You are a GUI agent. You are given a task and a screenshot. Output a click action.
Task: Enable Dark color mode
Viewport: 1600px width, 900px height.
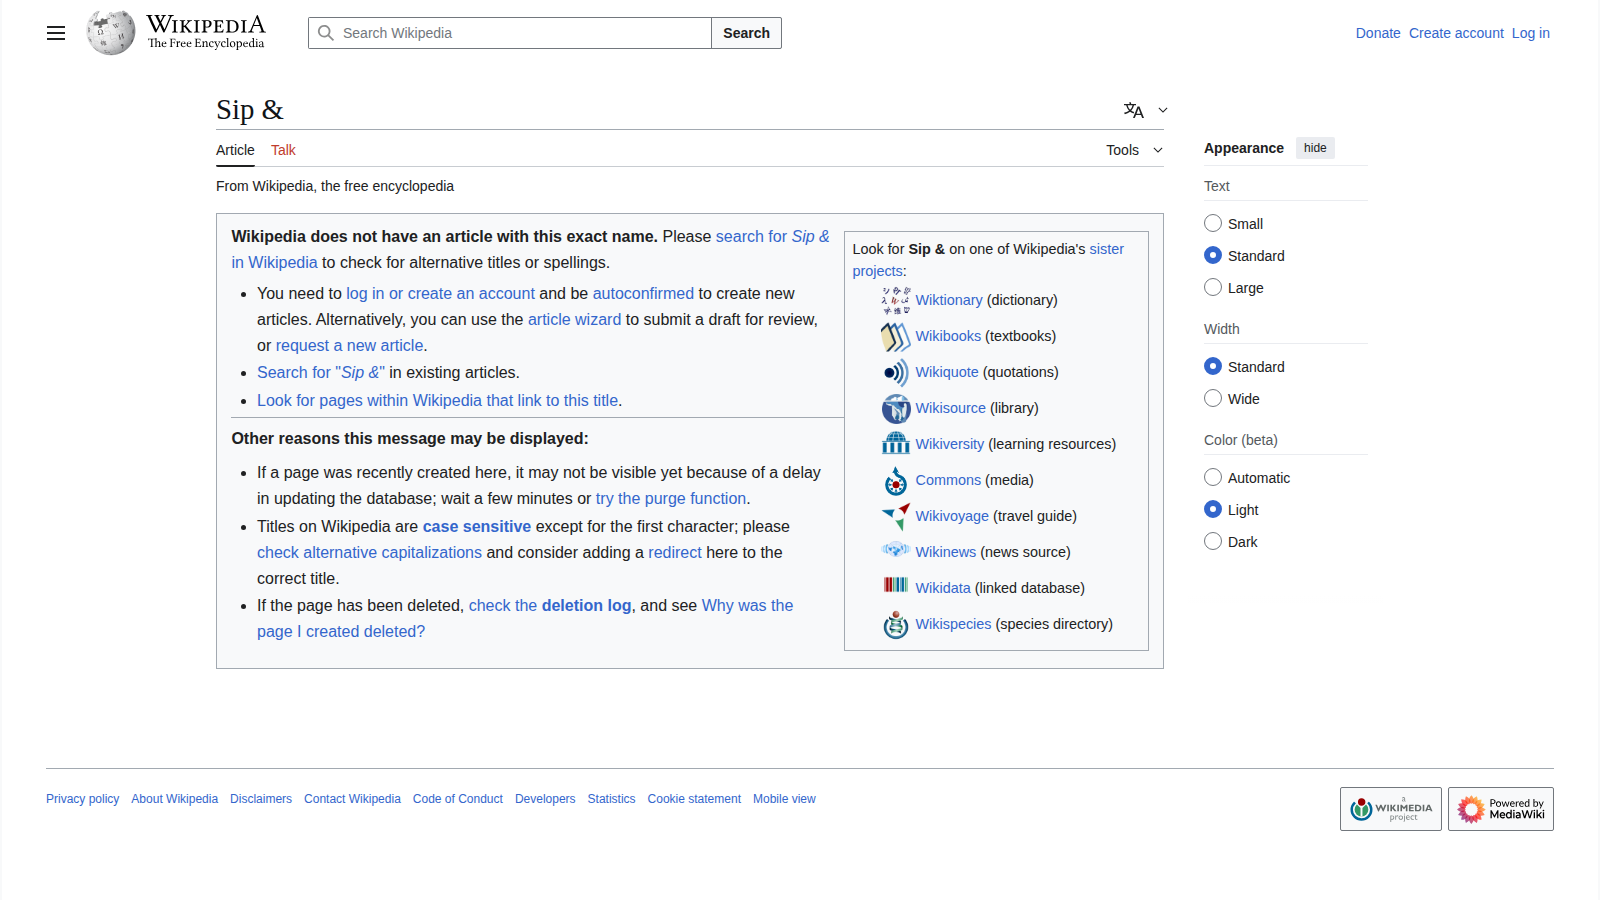tap(1213, 542)
